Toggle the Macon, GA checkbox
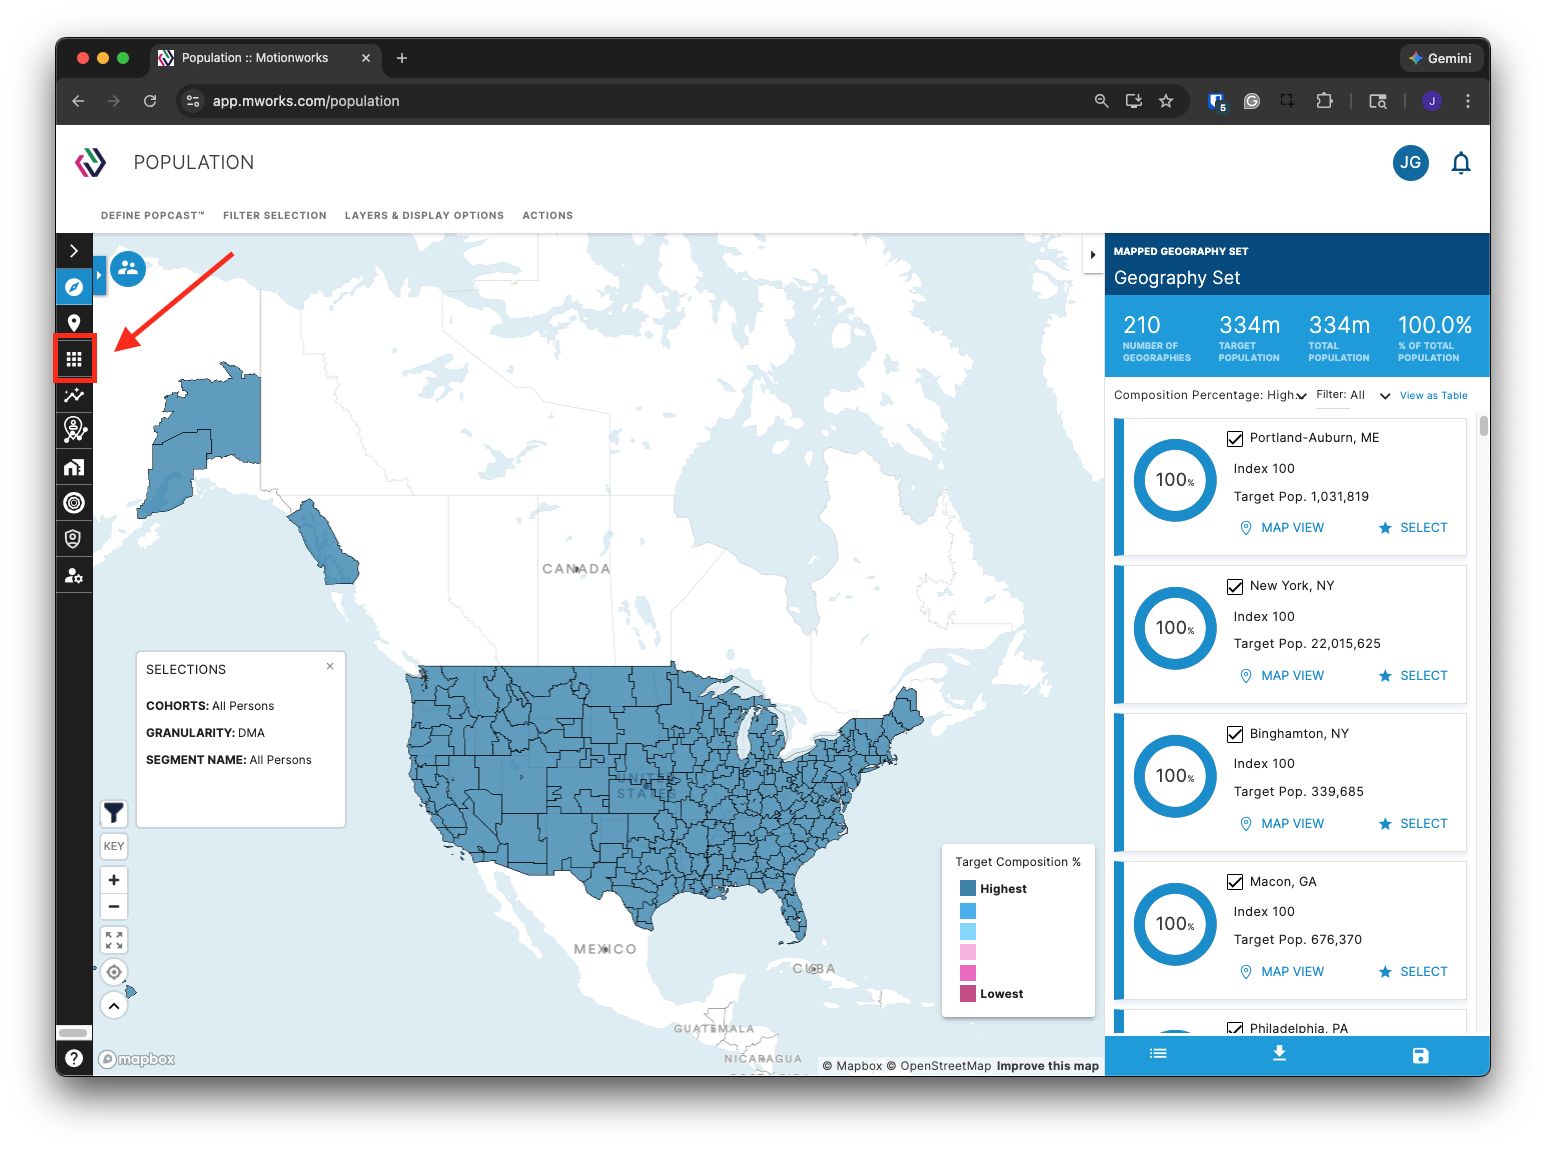Screen dimensions: 1546x1150 pyautogui.click(x=1235, y=882)
